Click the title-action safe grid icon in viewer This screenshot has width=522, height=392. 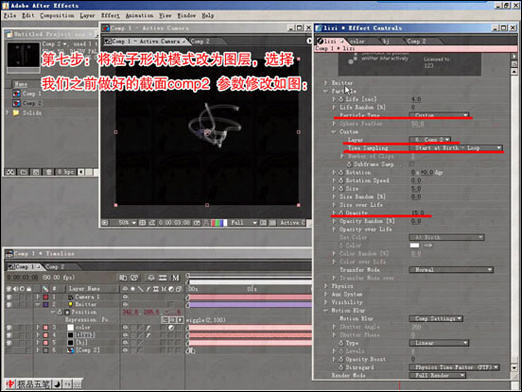point(142,223)
